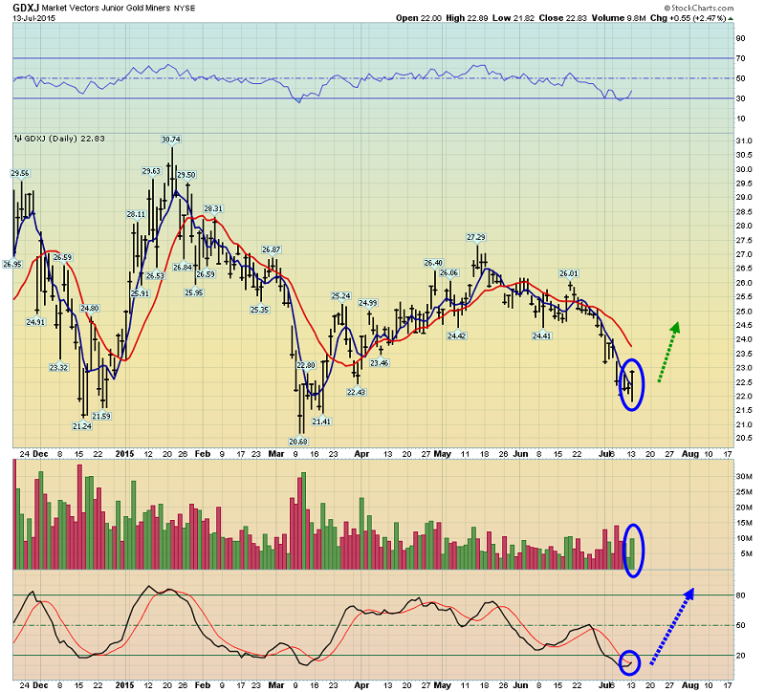Click the 90 level on the RSI axis

click(x=740, y=38)
